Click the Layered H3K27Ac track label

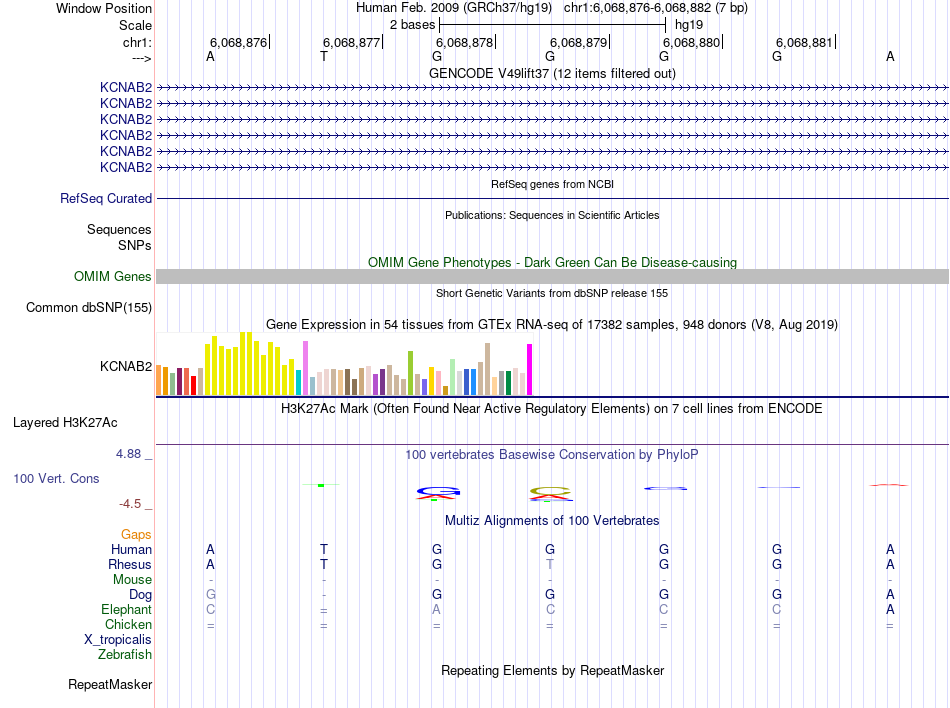coord(65,423)
